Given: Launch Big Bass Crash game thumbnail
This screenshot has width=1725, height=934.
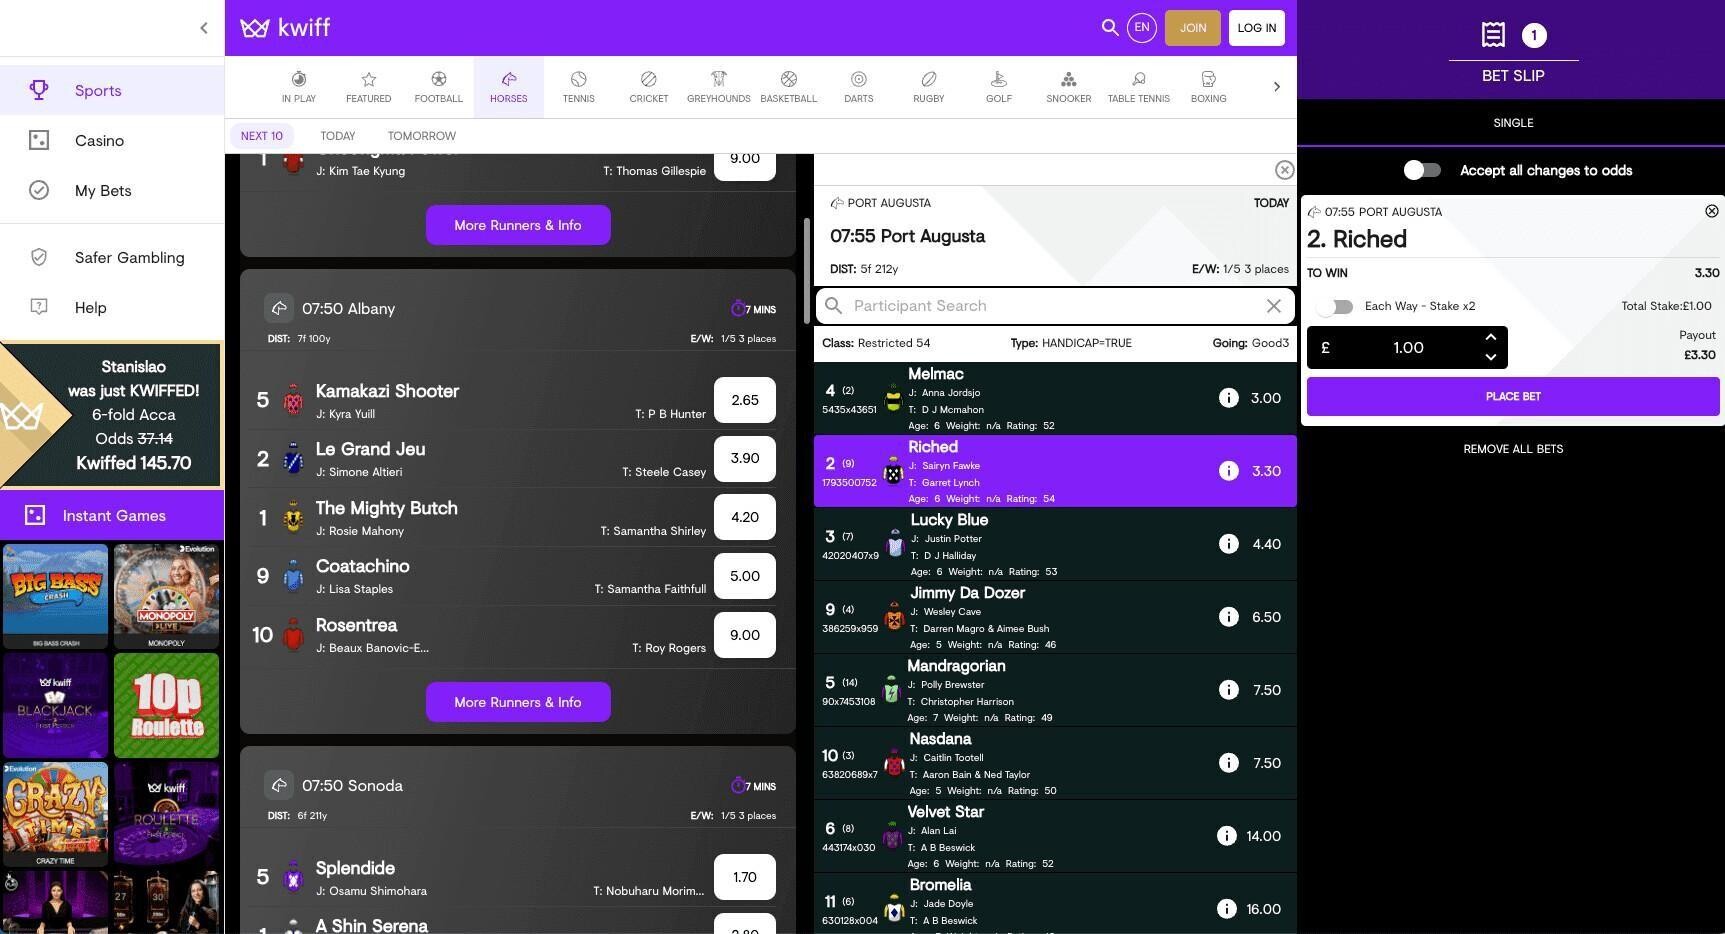Looking at the screenshot, I should pos(56,596).
